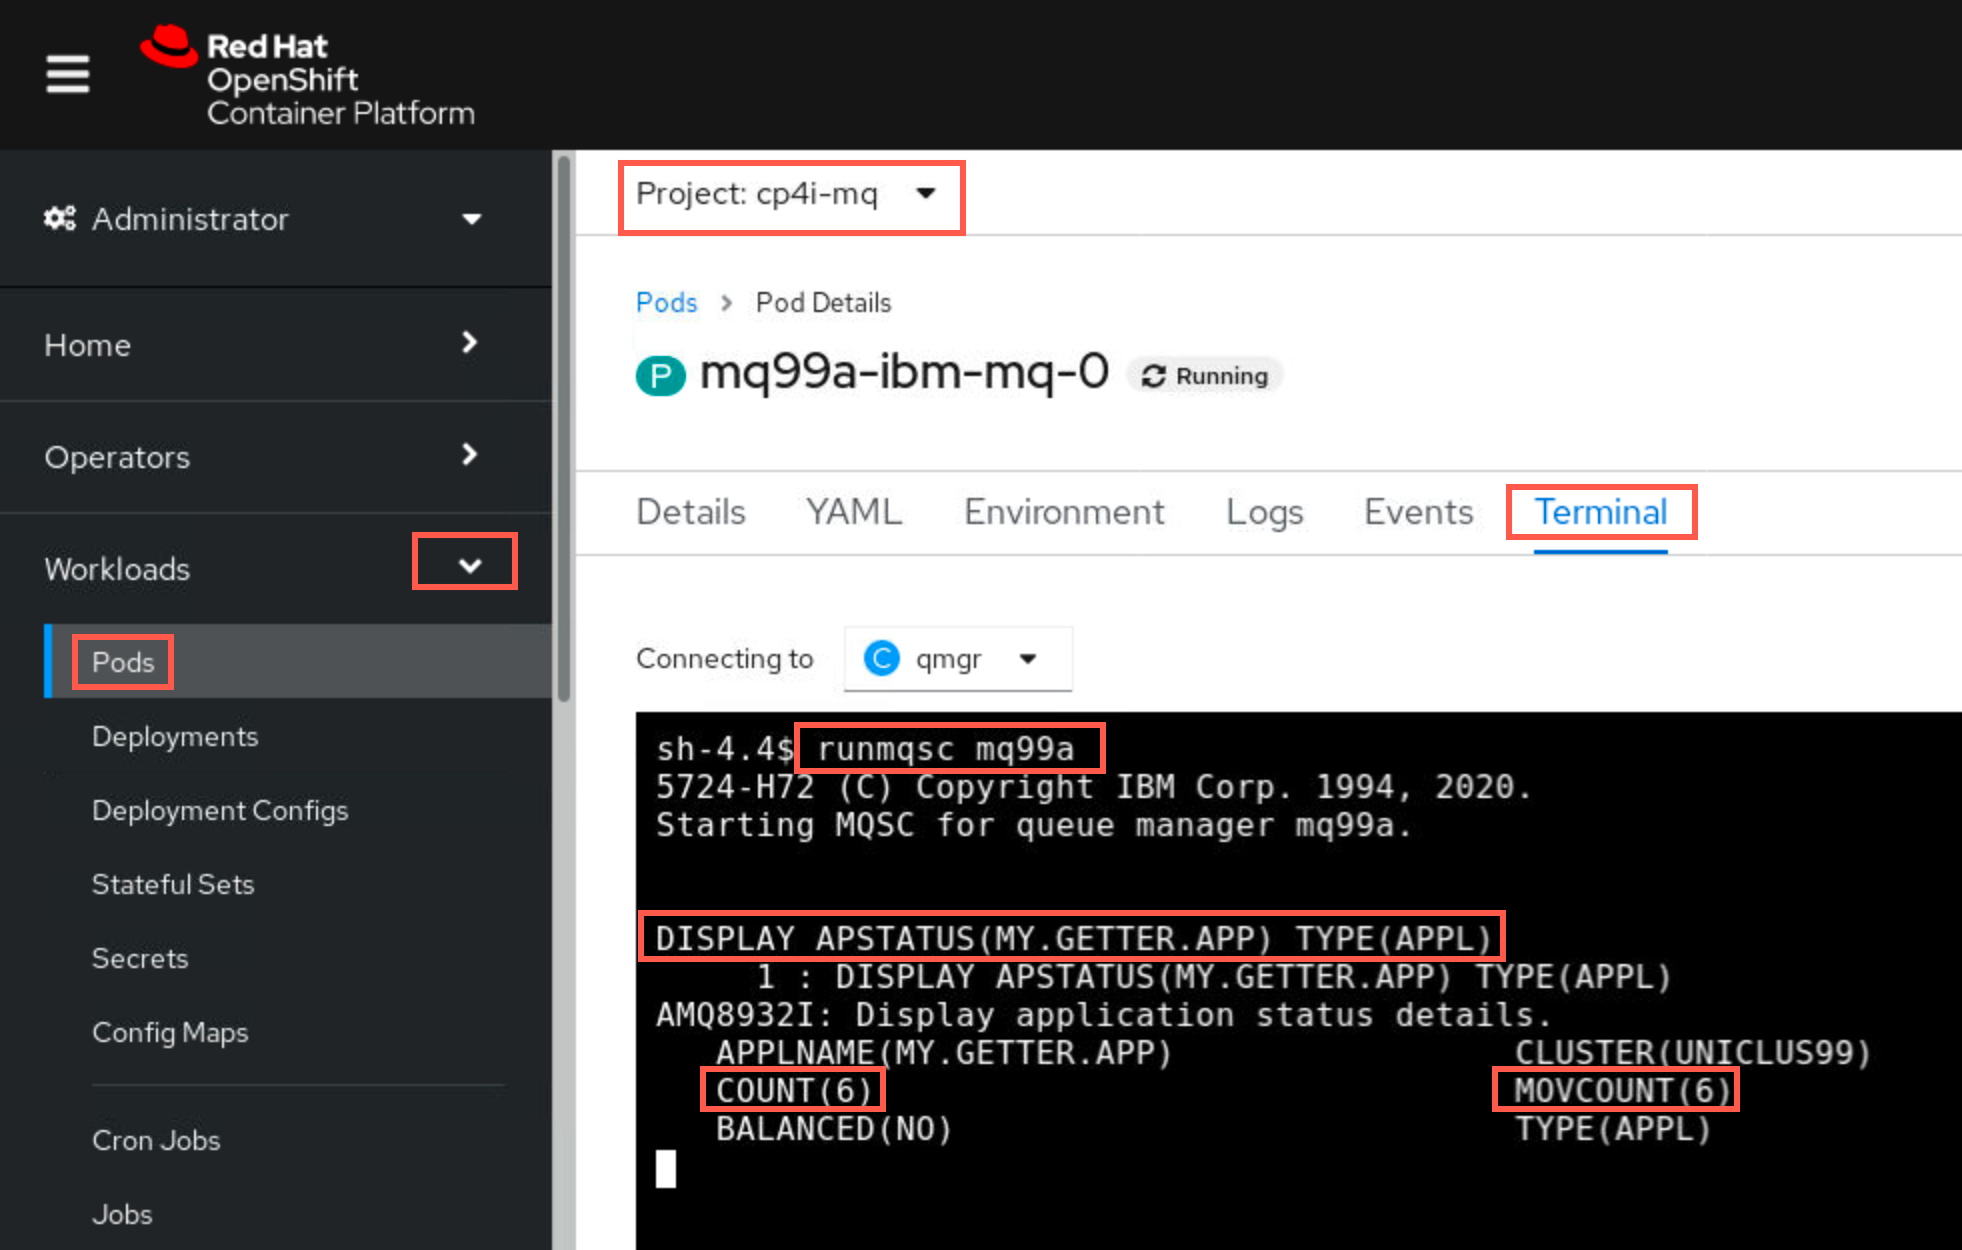Click the Pods breadcrumb link

click(666, 303)
